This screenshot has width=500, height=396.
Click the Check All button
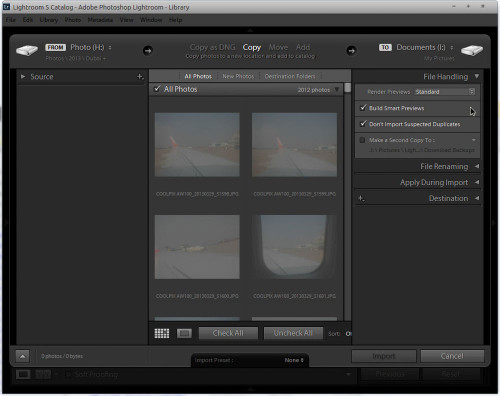(x=228, y=333)
